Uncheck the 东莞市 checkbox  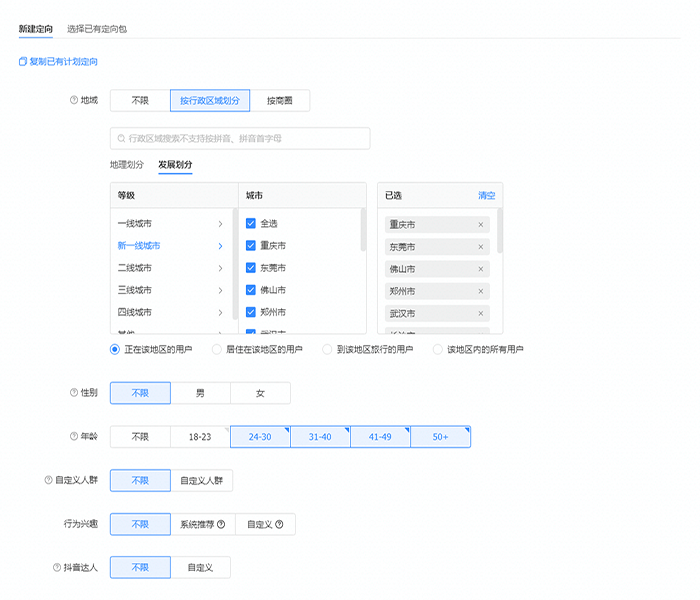pos(251,268)
